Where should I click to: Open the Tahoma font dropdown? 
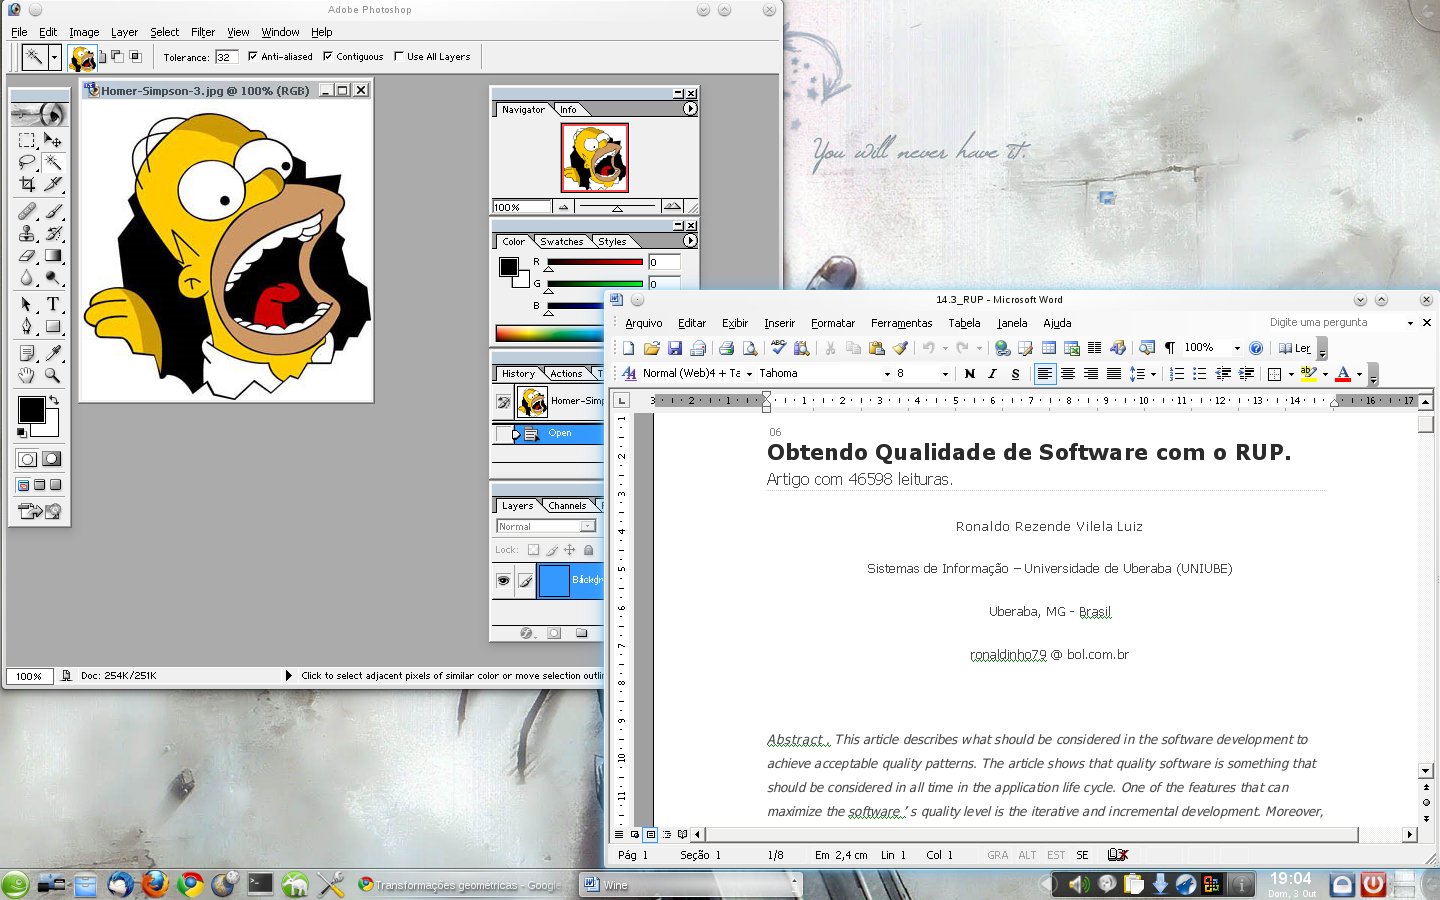(886, 374)
